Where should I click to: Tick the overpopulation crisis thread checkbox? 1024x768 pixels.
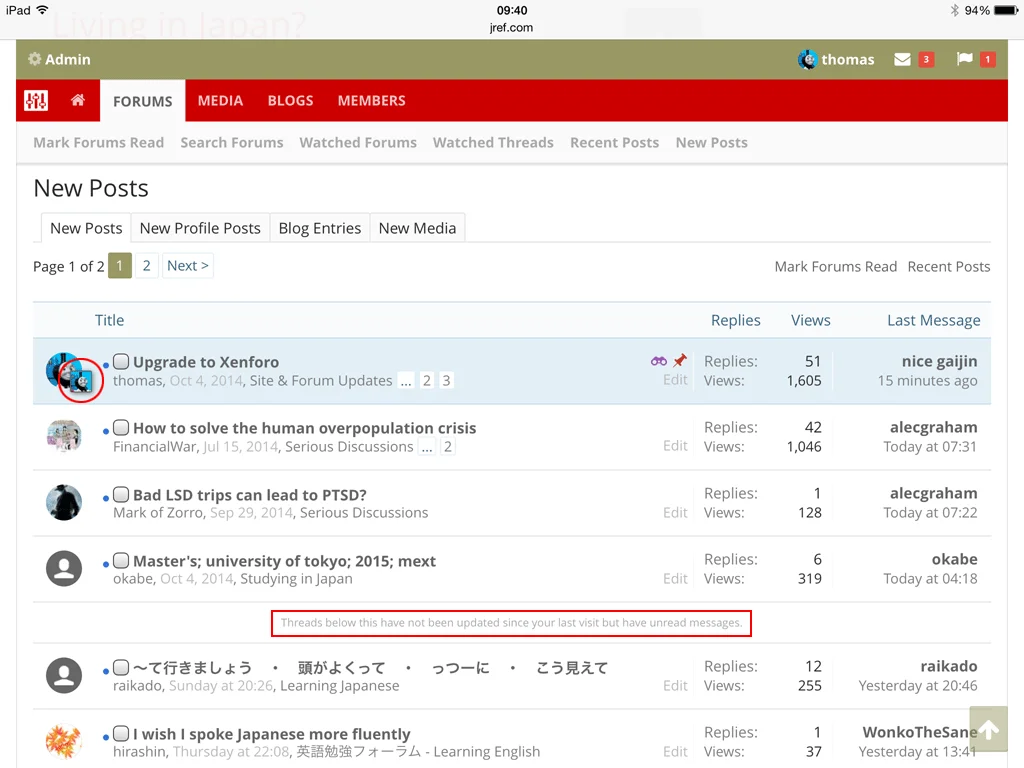pos(121,427)
